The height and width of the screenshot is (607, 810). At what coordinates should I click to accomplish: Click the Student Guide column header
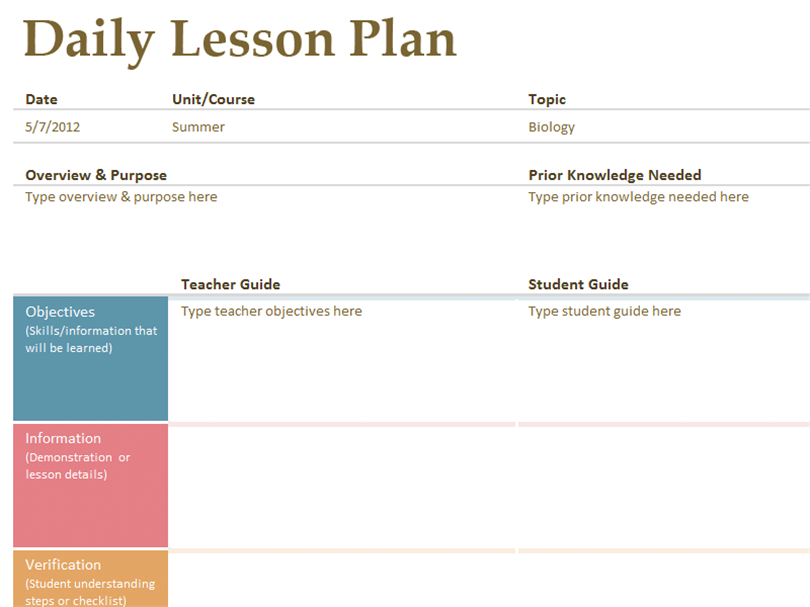coord(578,284)
